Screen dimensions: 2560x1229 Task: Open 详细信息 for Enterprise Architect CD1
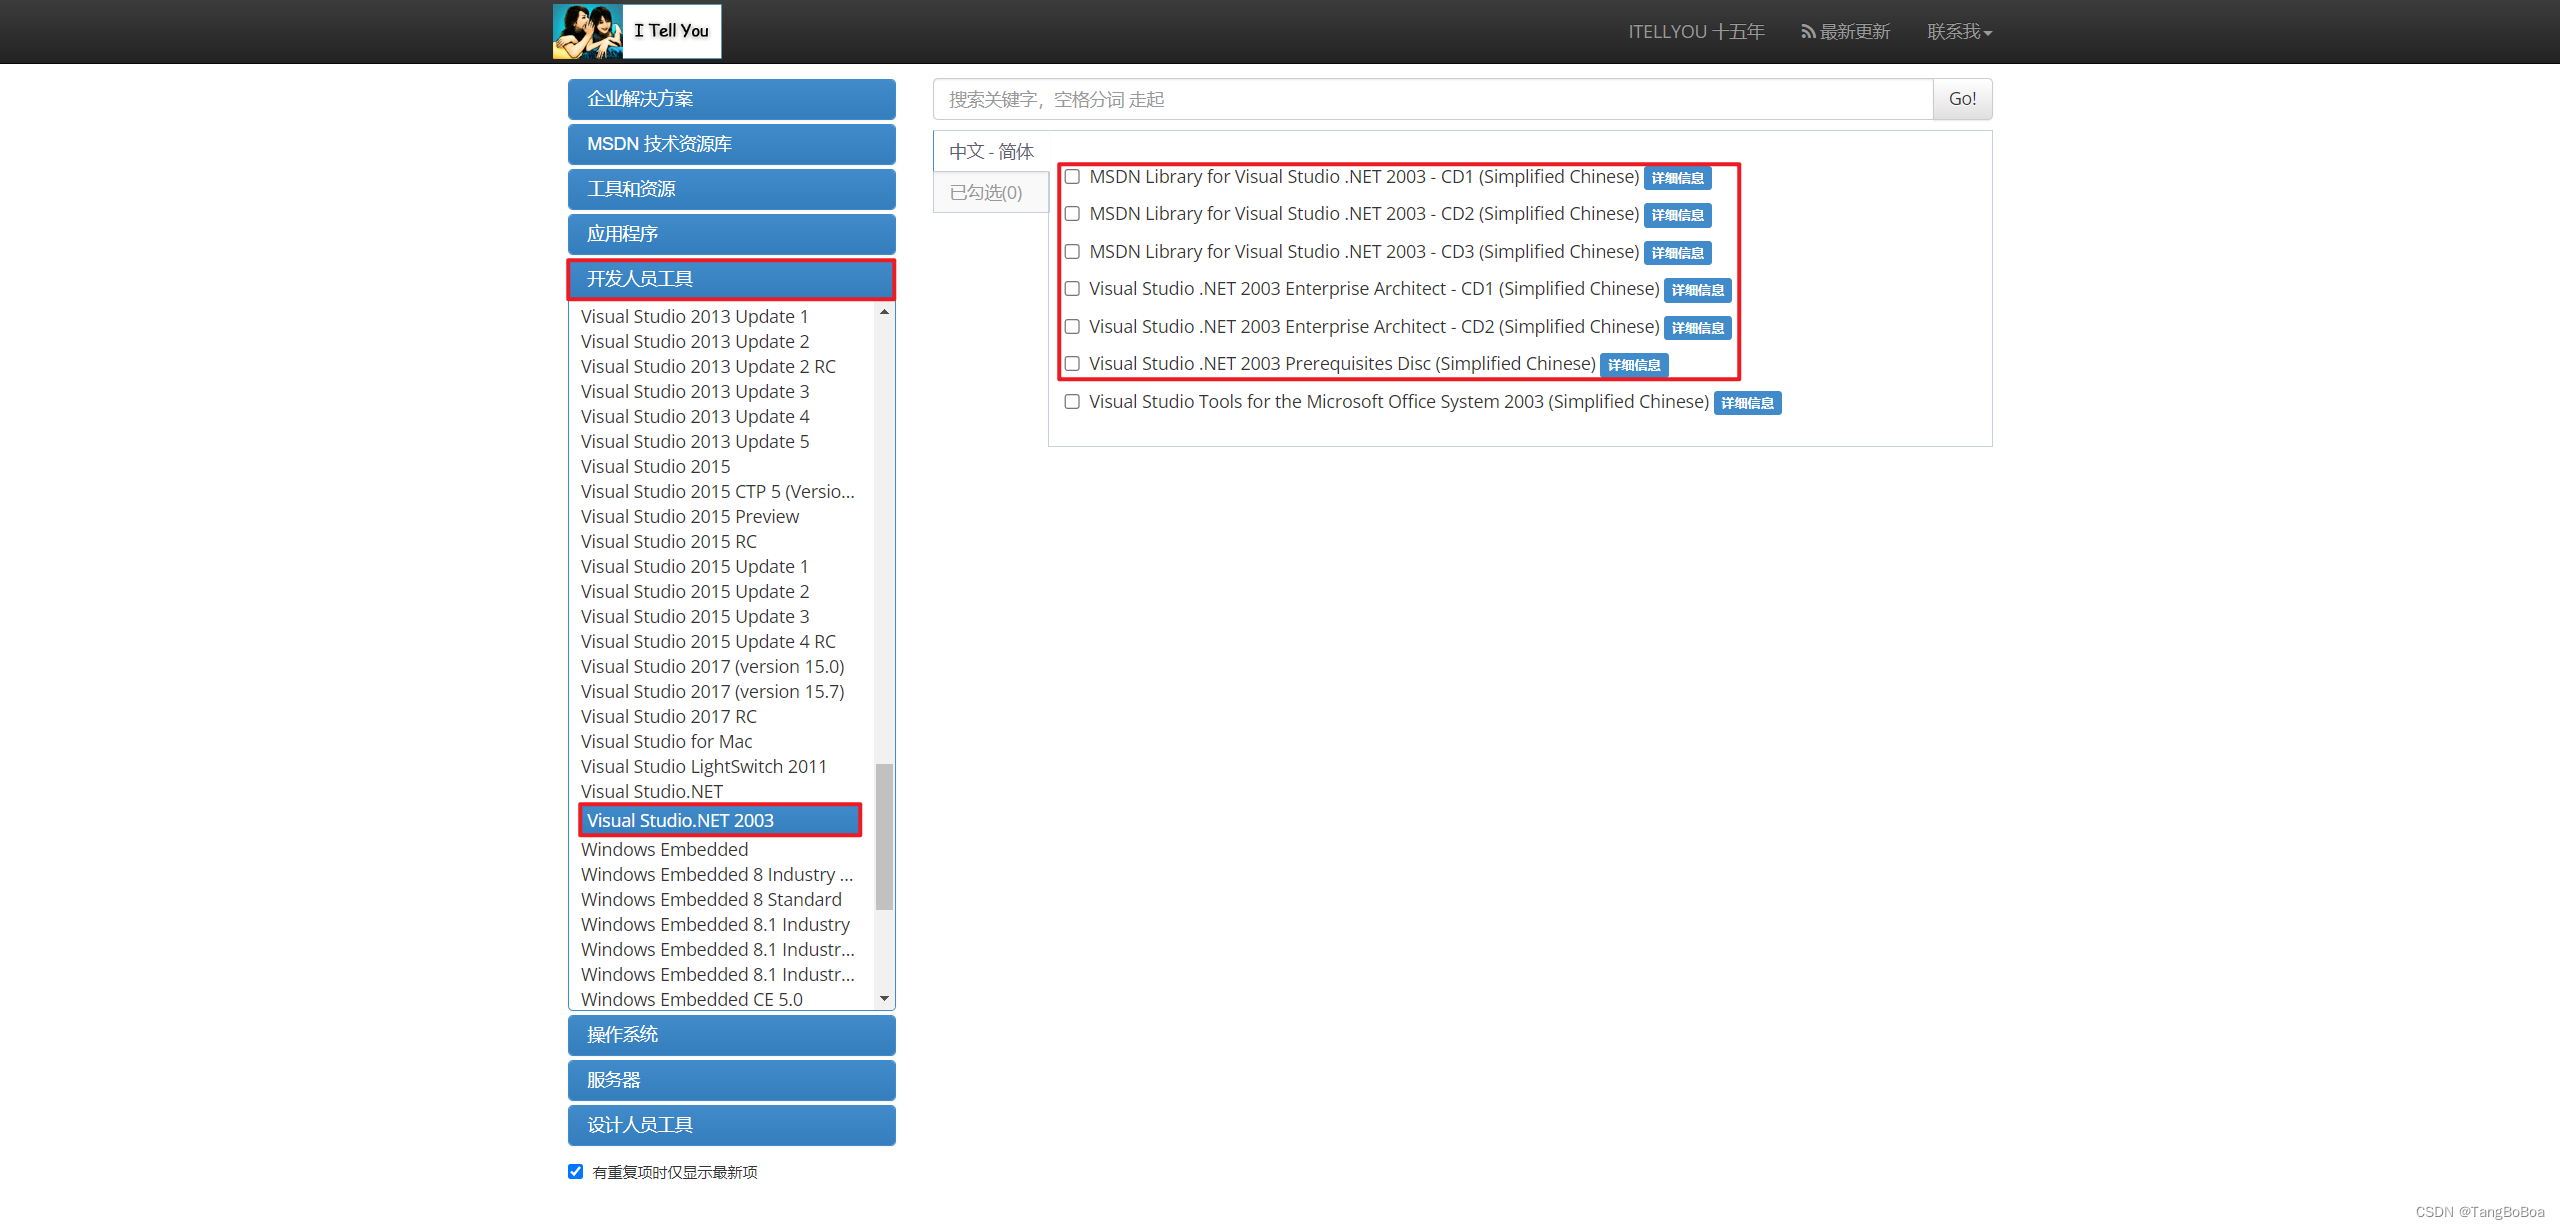pyautogui.click(x=1697, y=290)
